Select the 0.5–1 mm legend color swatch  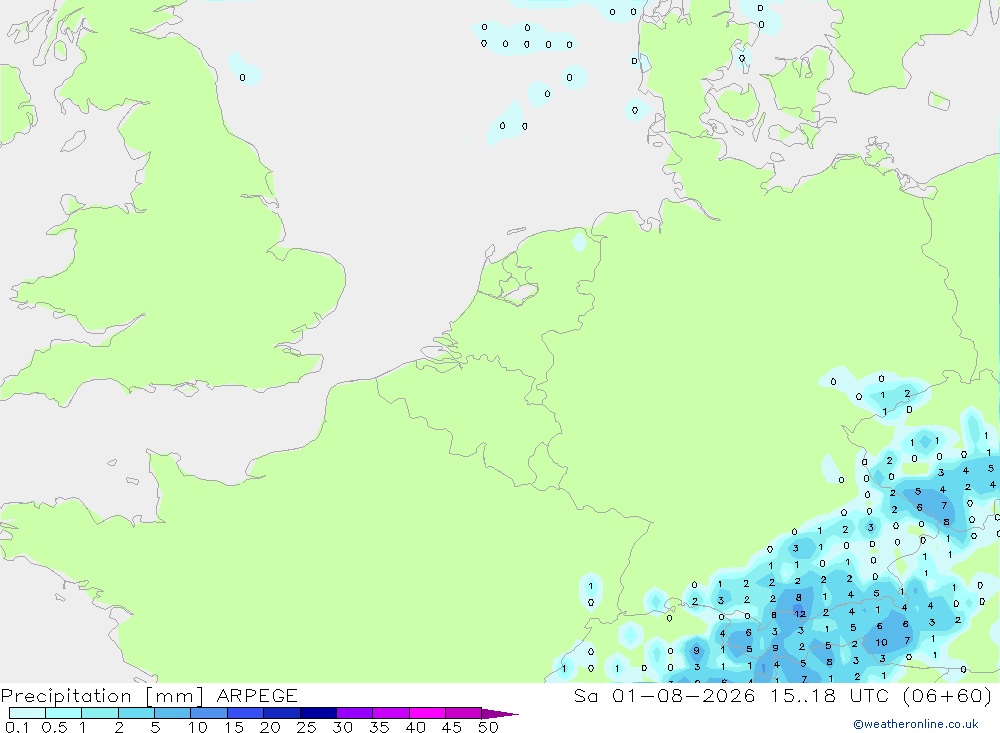point(64,713)
